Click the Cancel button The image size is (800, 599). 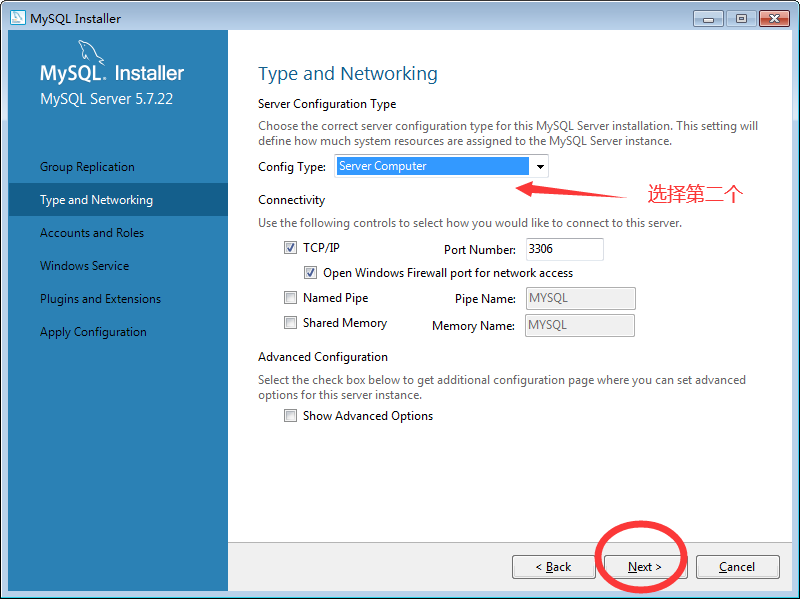point(737,567)
